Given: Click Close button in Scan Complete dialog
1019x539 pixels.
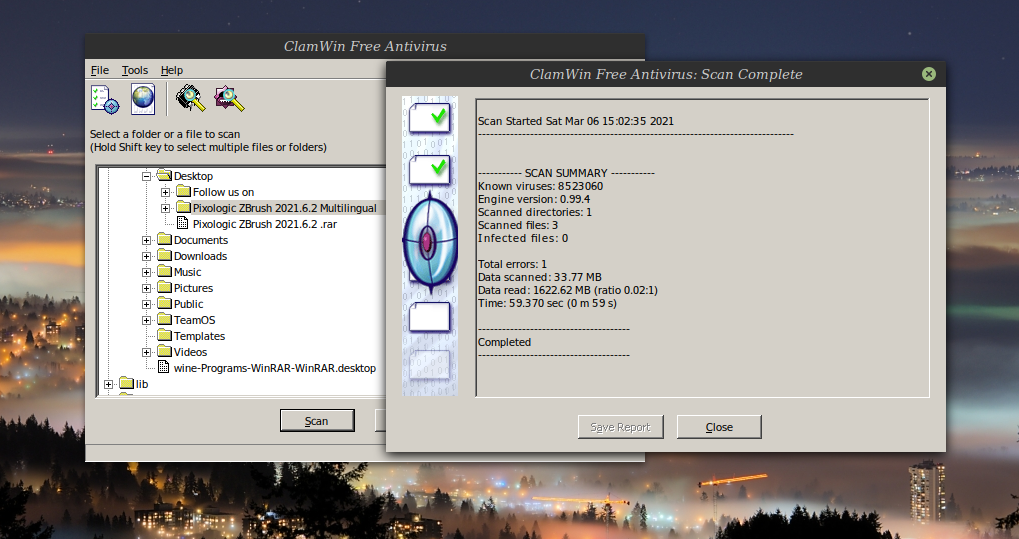Looking at the screenshot, I should pyautogui.click(x=719, y=427).
